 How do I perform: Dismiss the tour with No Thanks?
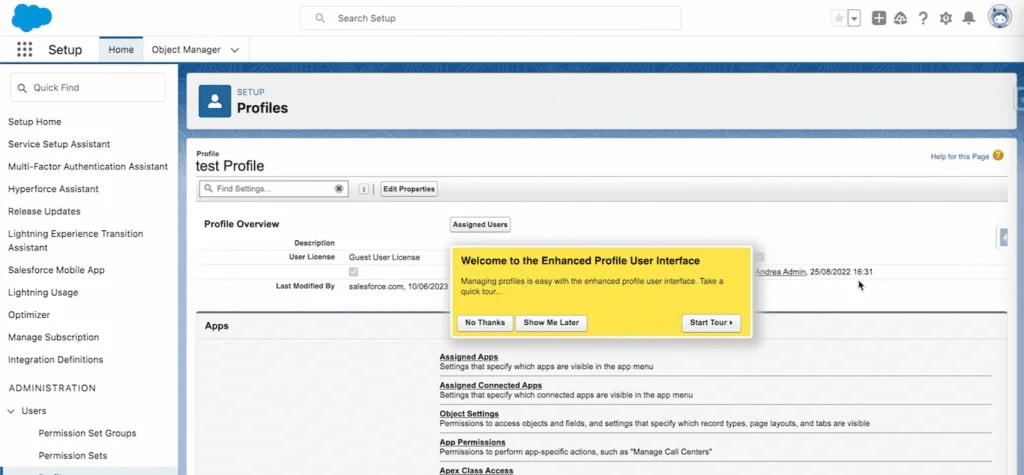pyautogui.click(x=485, y=323)
